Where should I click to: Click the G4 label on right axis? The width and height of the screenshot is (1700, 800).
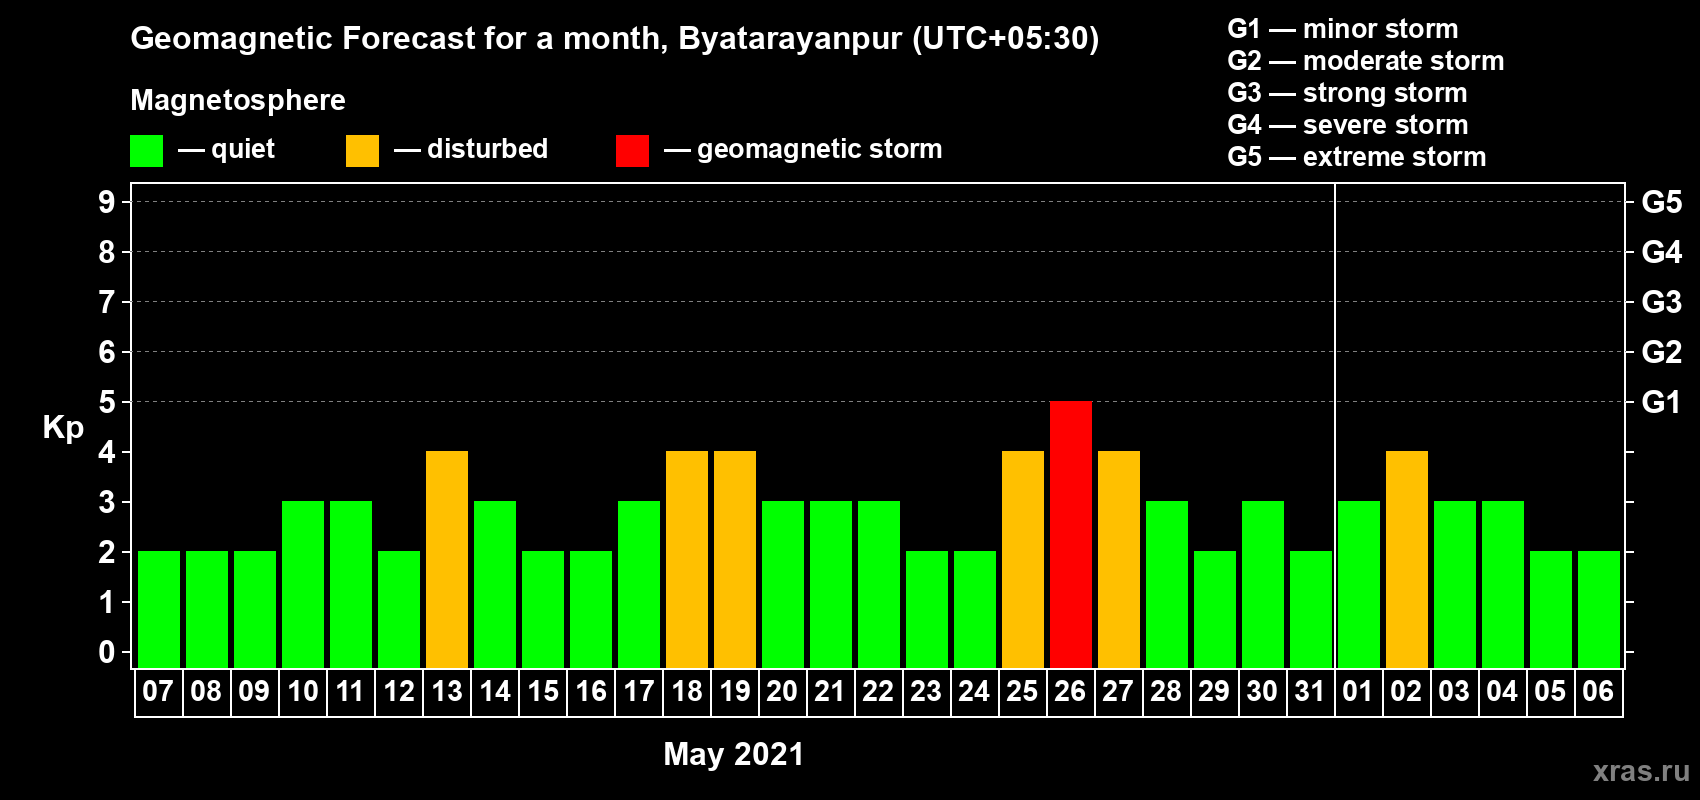coord(1661,252)
